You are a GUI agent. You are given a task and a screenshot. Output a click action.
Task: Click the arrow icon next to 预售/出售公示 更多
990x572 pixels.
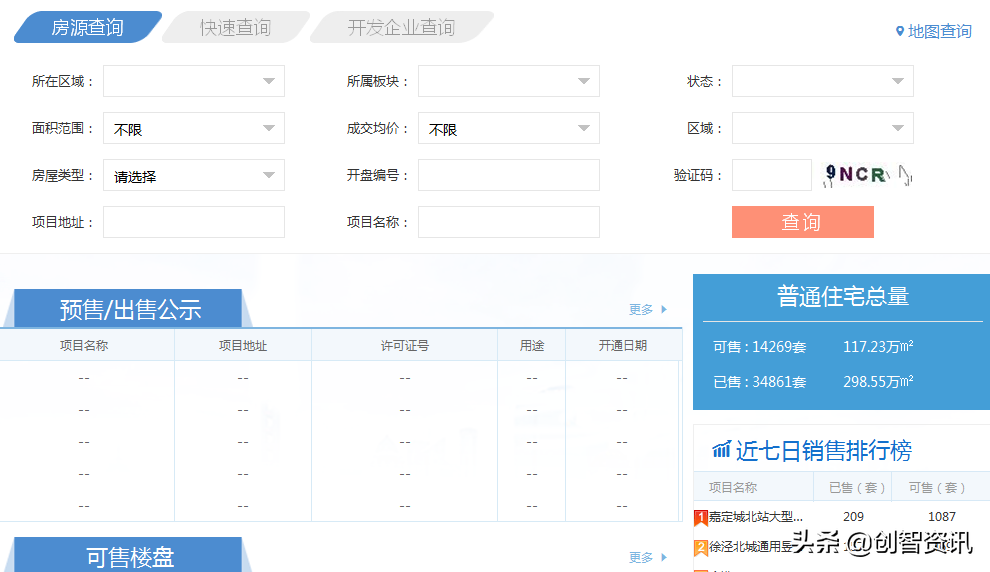pyautogui.click(x=664, y=310)
